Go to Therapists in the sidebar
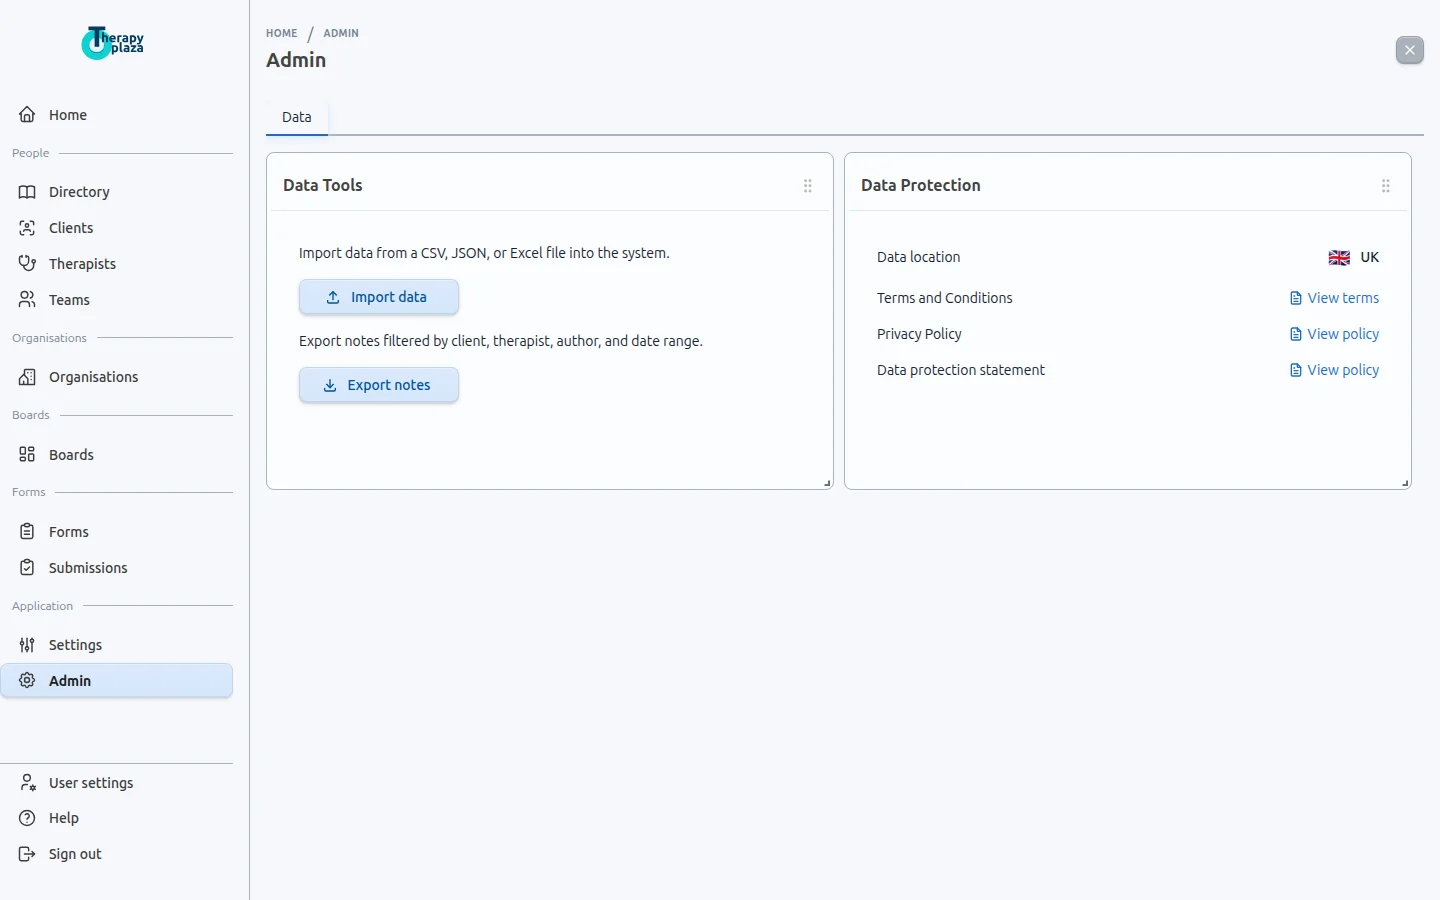Screen dimensions: 1440x900 coord(117,264)
